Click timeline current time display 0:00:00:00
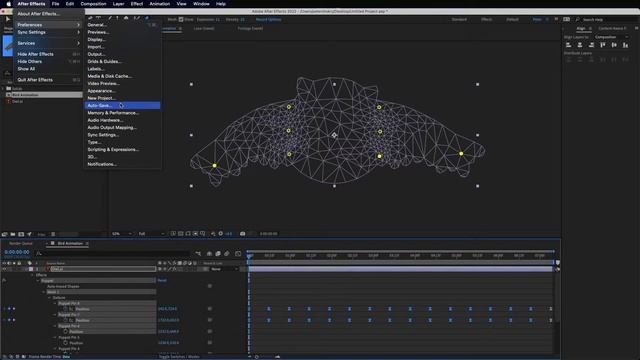Screen dimensions: 640x360 pyautogui.click(x=17, y=252)
